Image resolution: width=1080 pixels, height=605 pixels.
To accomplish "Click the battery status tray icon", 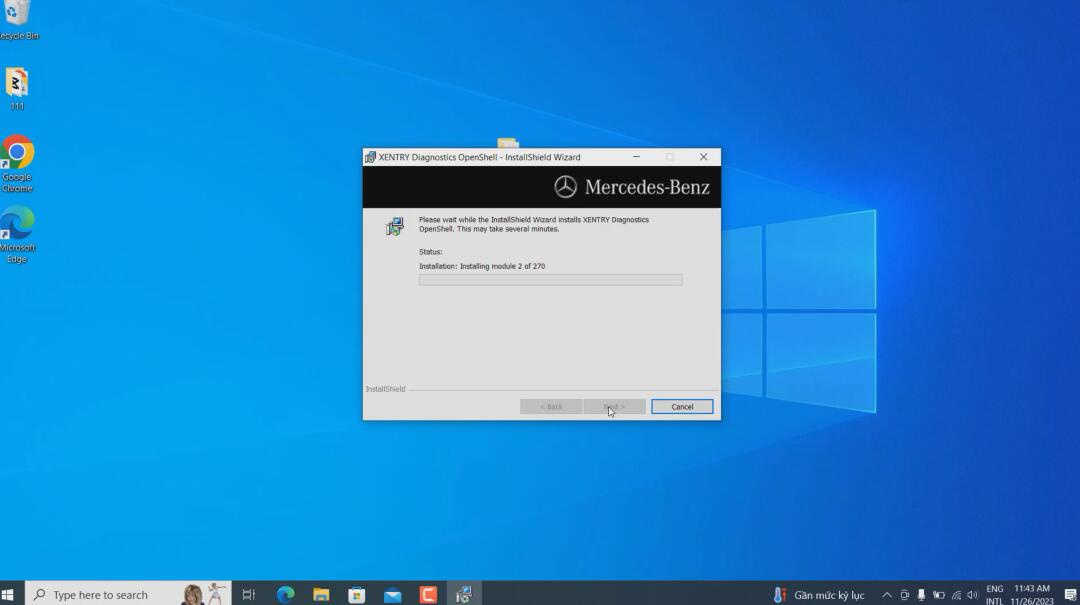I will pyautogui.click(x=938, y=595).
